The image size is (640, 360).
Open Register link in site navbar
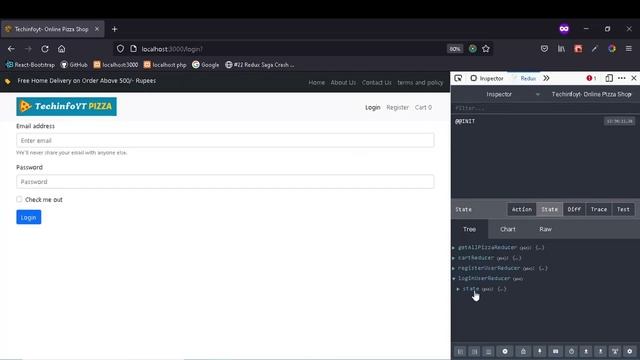(398, 107)
